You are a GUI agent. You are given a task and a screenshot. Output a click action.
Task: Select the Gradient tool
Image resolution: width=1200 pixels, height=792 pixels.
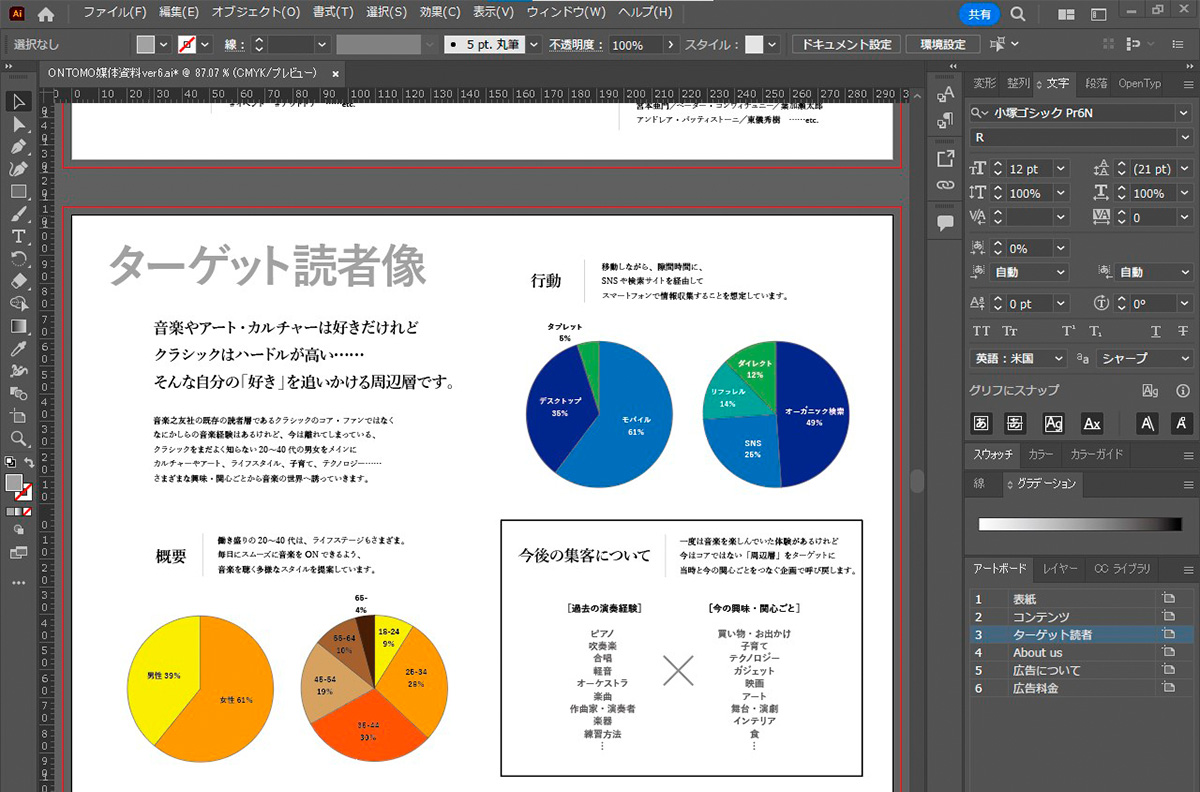(x=19, y=326)
